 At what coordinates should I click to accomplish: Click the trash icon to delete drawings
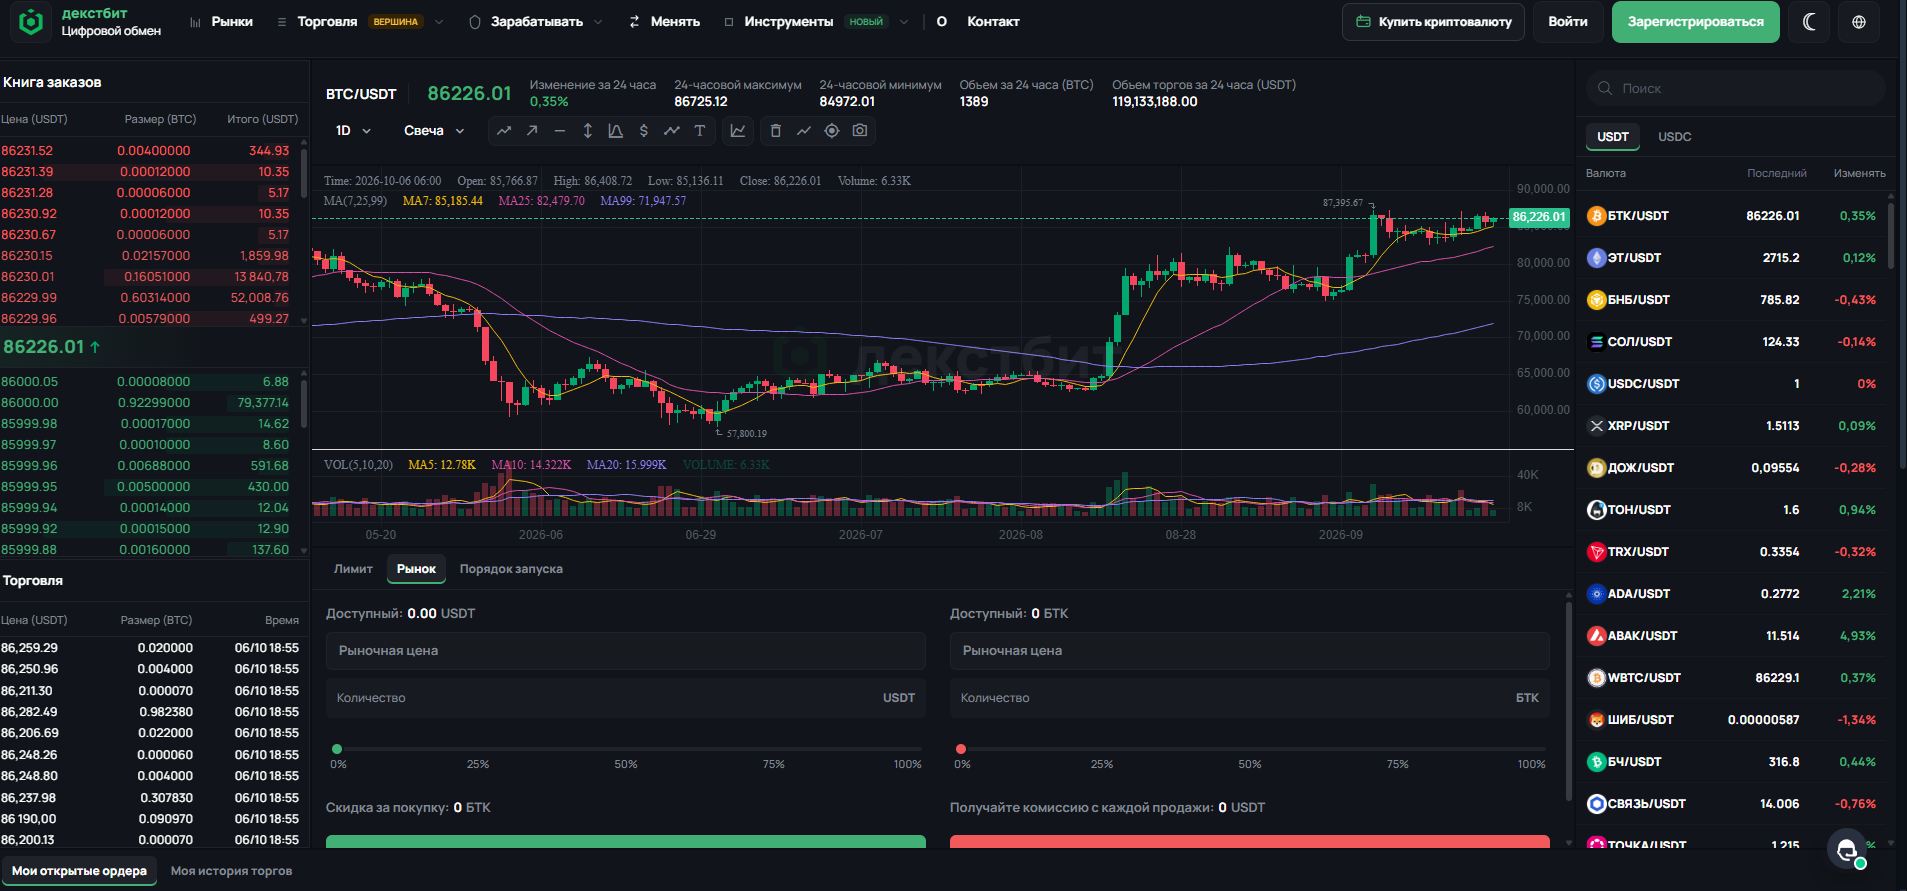(775, 131)
